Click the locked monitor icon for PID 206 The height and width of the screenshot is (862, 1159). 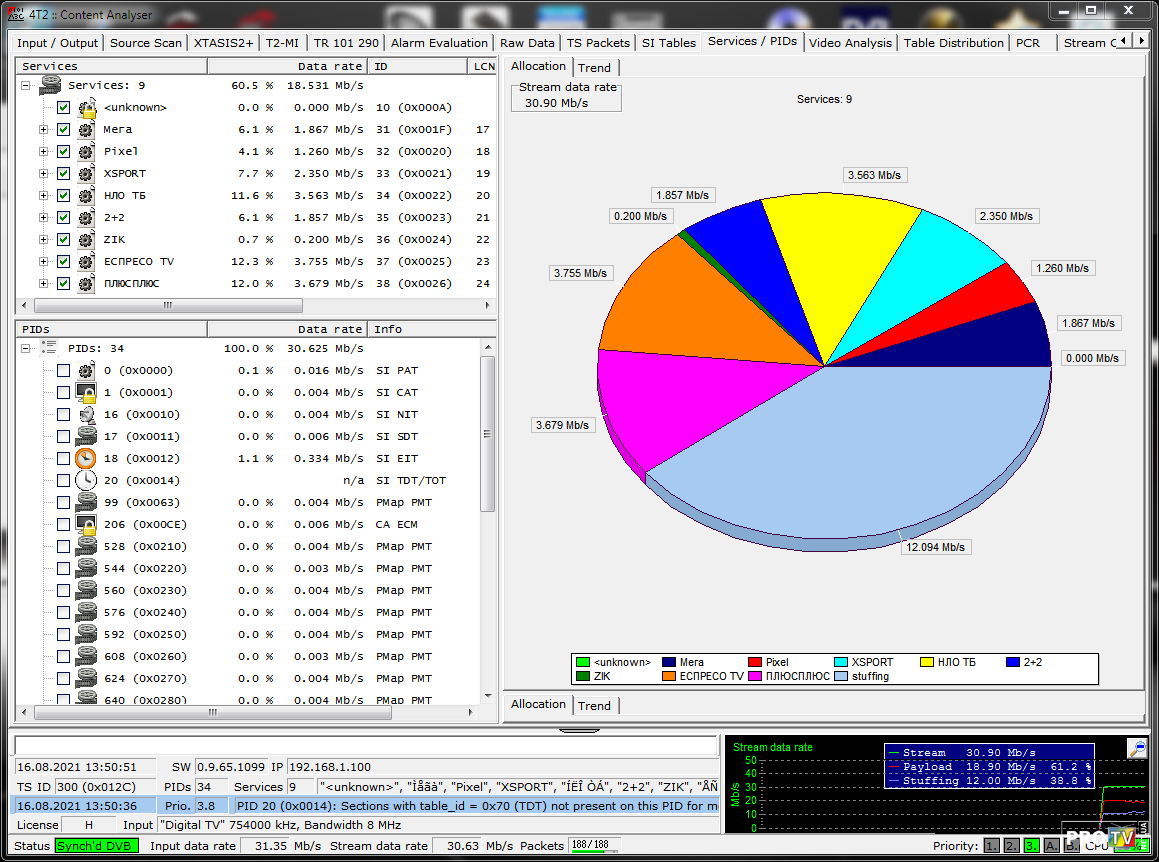87,525
